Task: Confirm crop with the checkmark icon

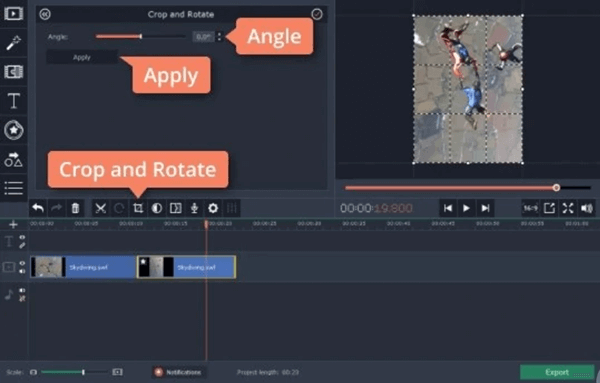Action: 317,14
